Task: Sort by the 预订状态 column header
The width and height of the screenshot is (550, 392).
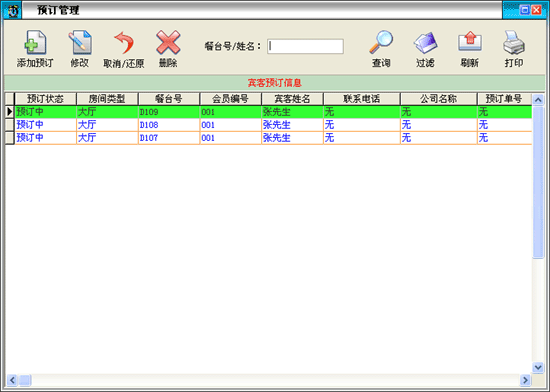Action: [45, 99]
